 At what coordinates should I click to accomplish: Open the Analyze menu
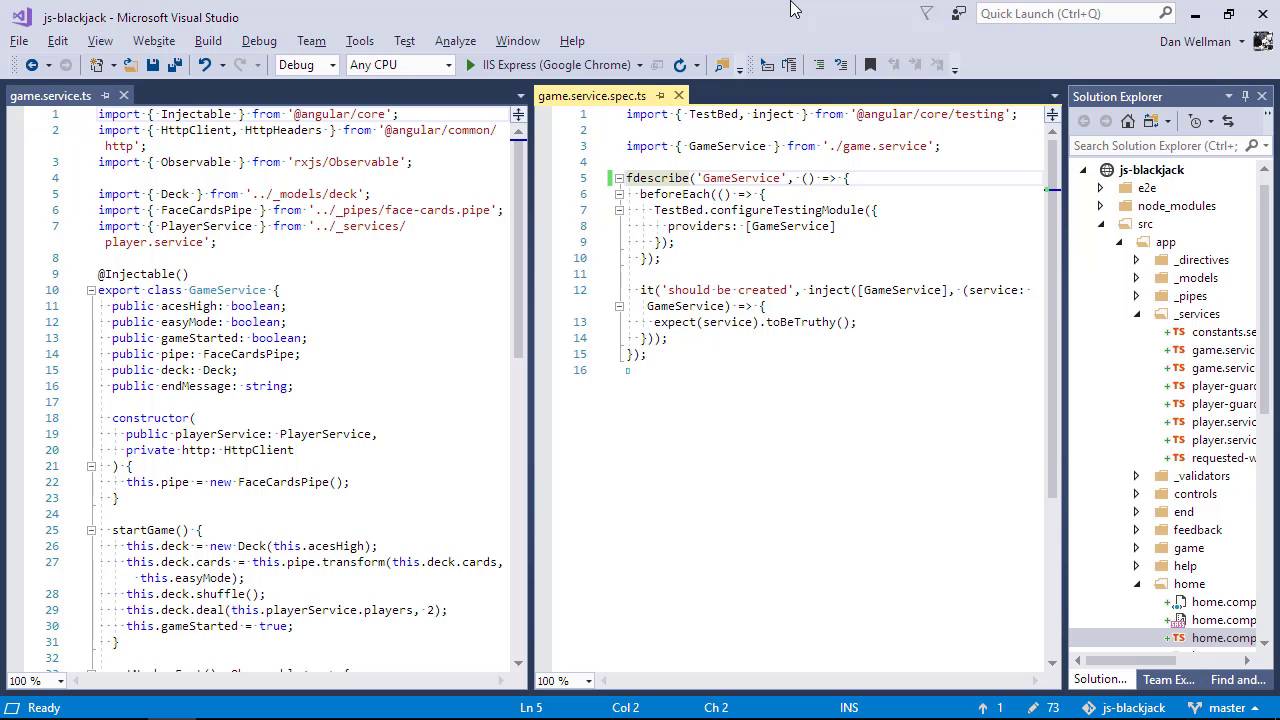point(455,41)
